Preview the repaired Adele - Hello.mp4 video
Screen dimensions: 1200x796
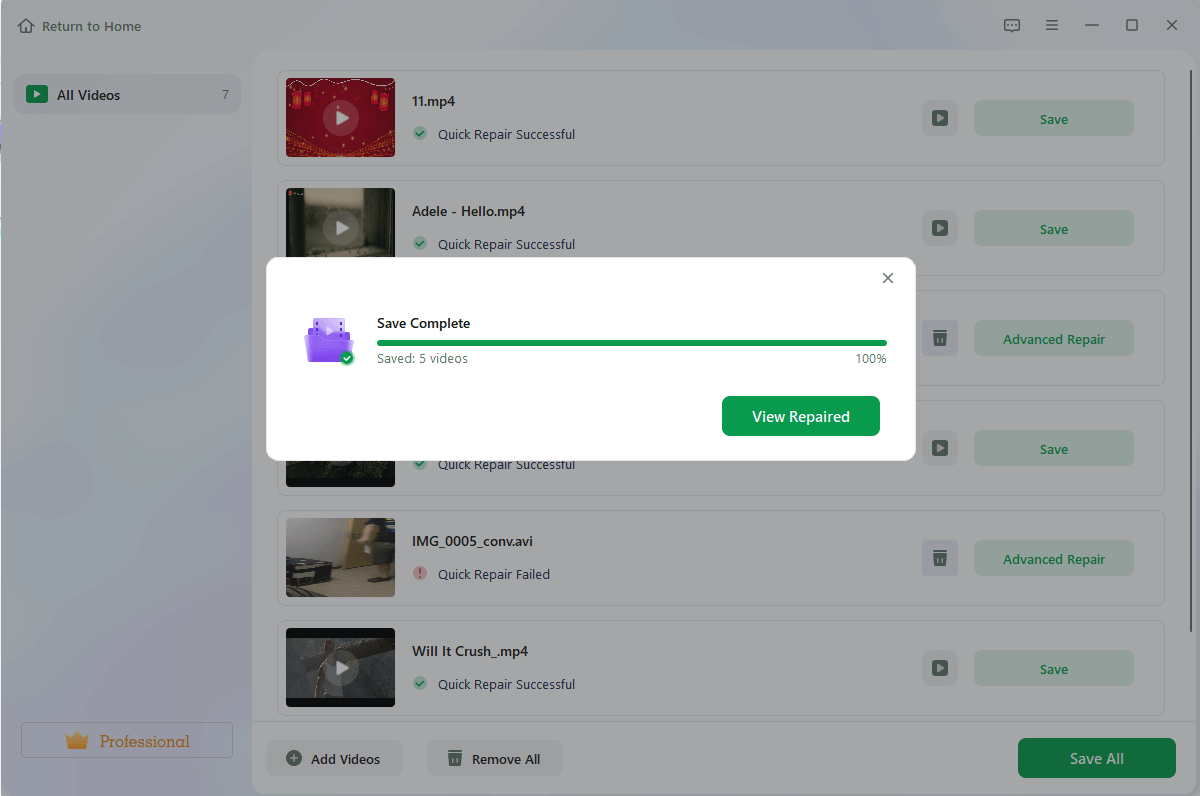click(939, 228)
